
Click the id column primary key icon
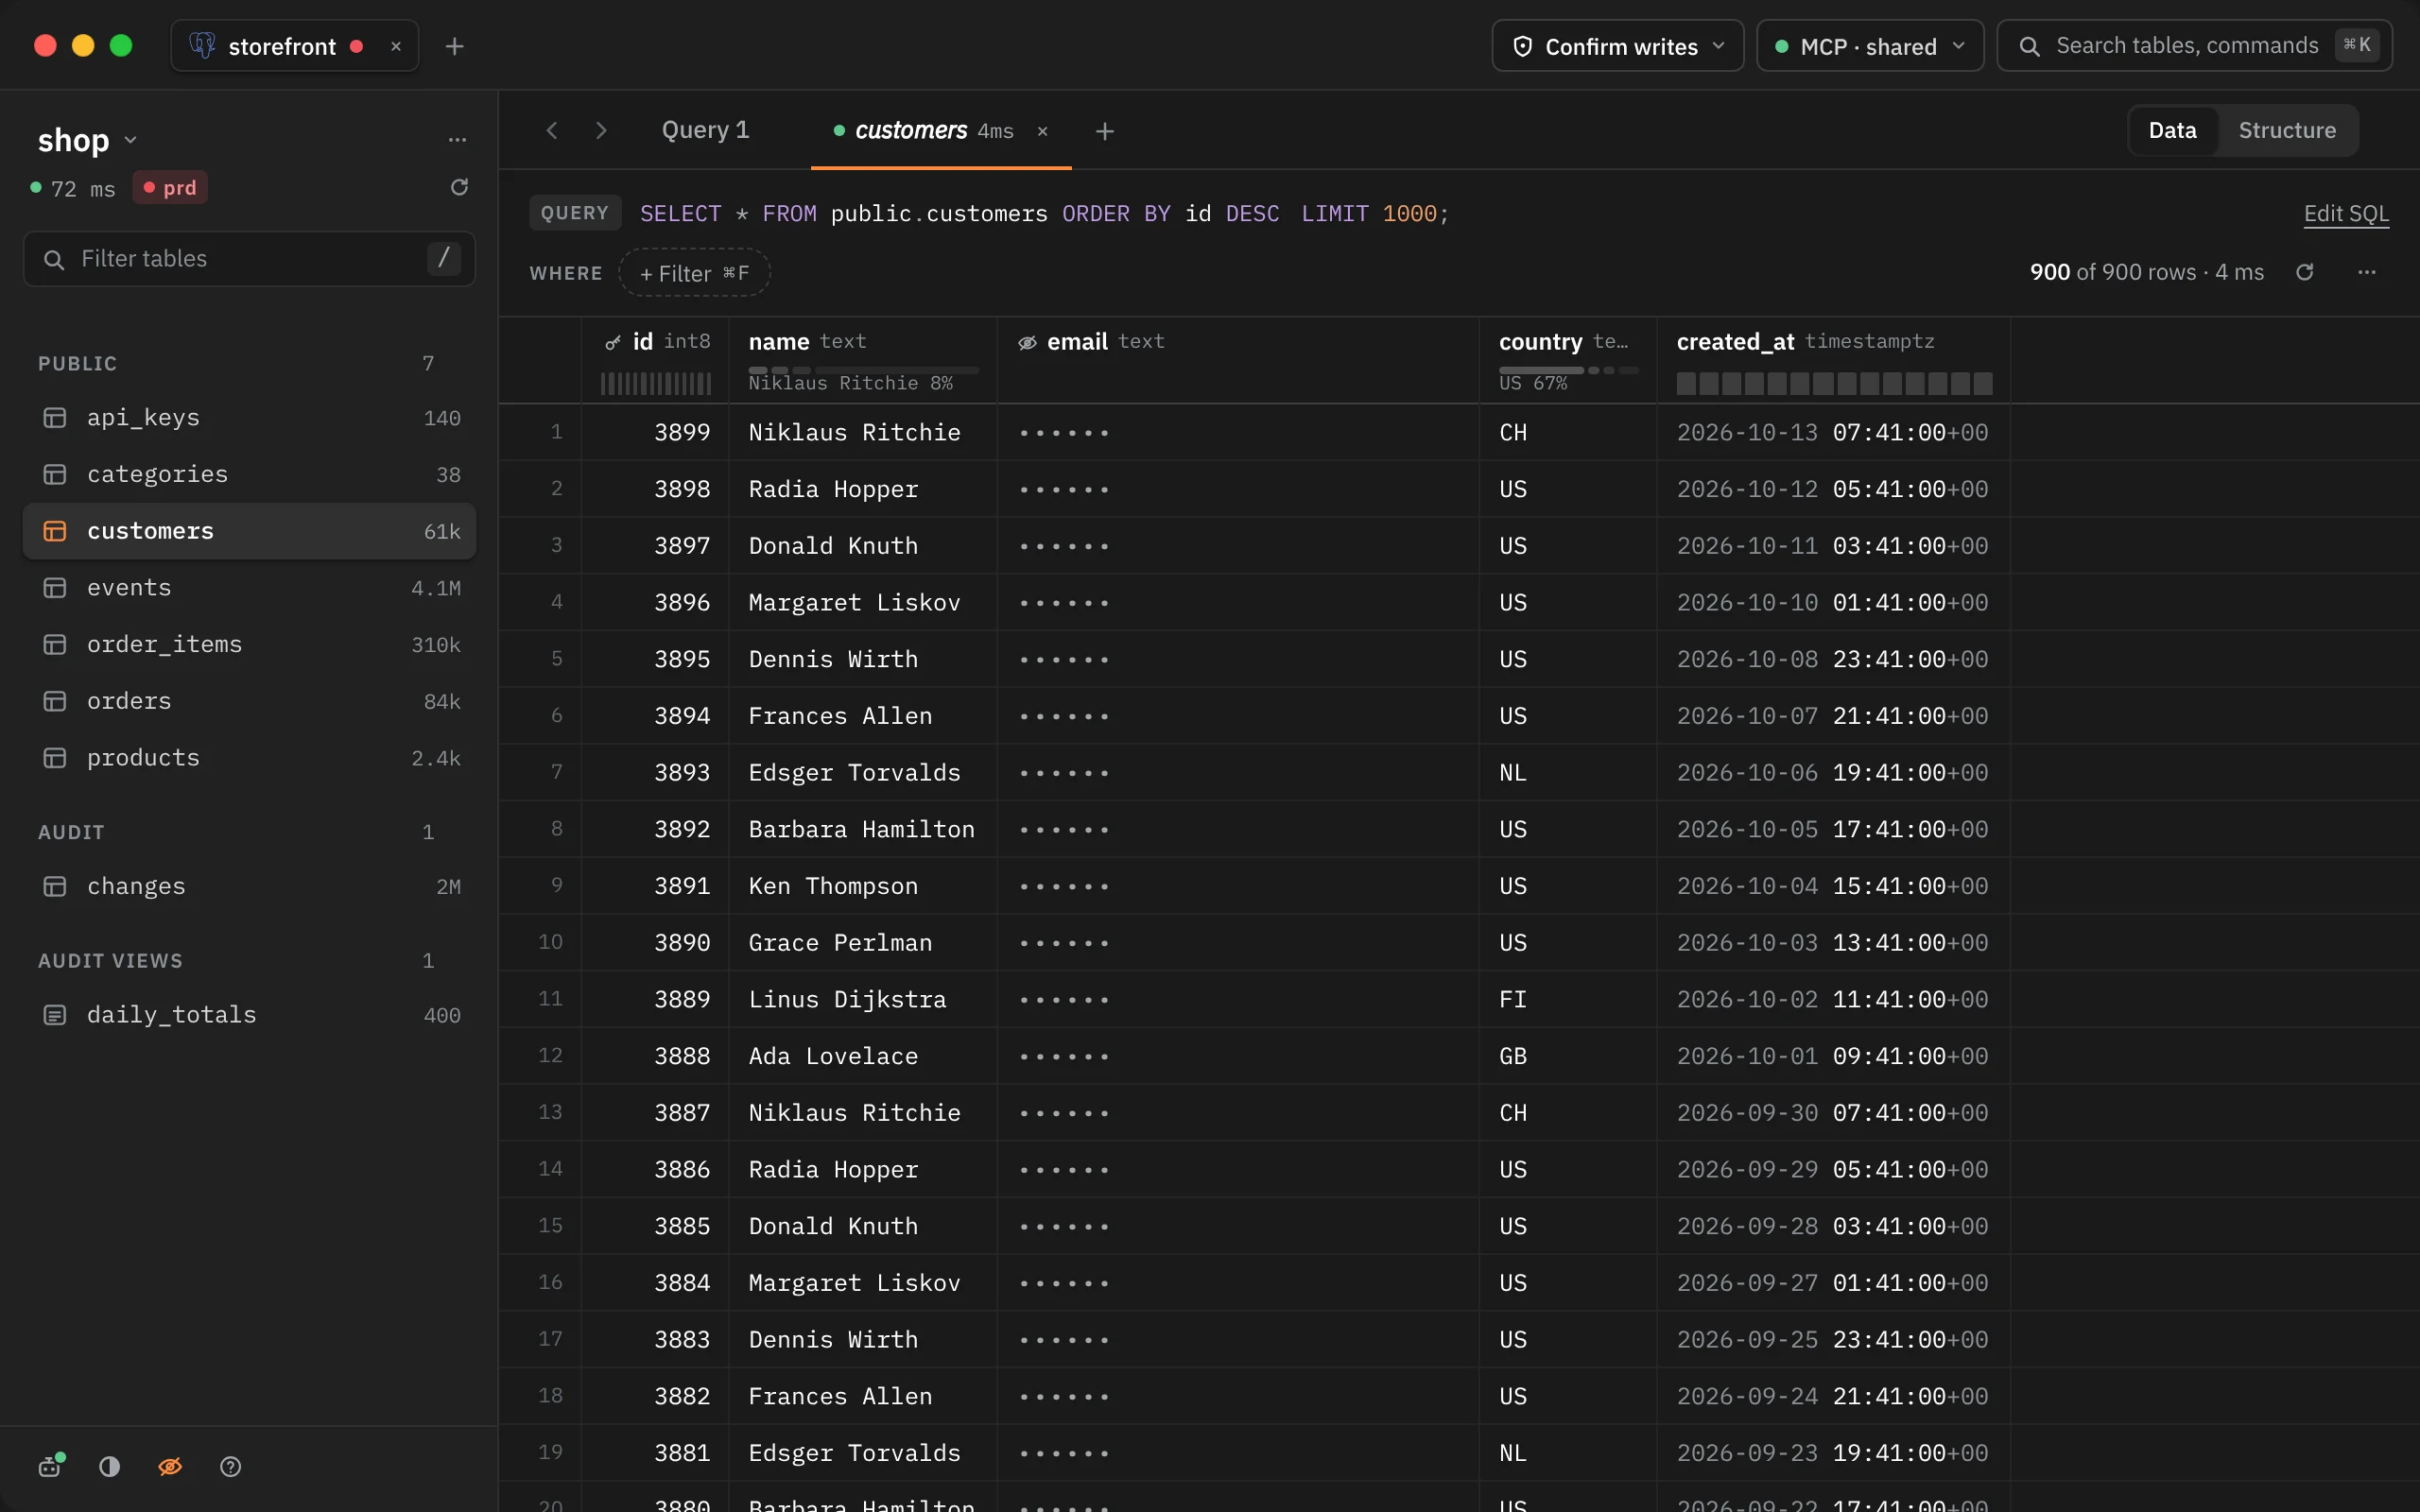pos(613,342)
